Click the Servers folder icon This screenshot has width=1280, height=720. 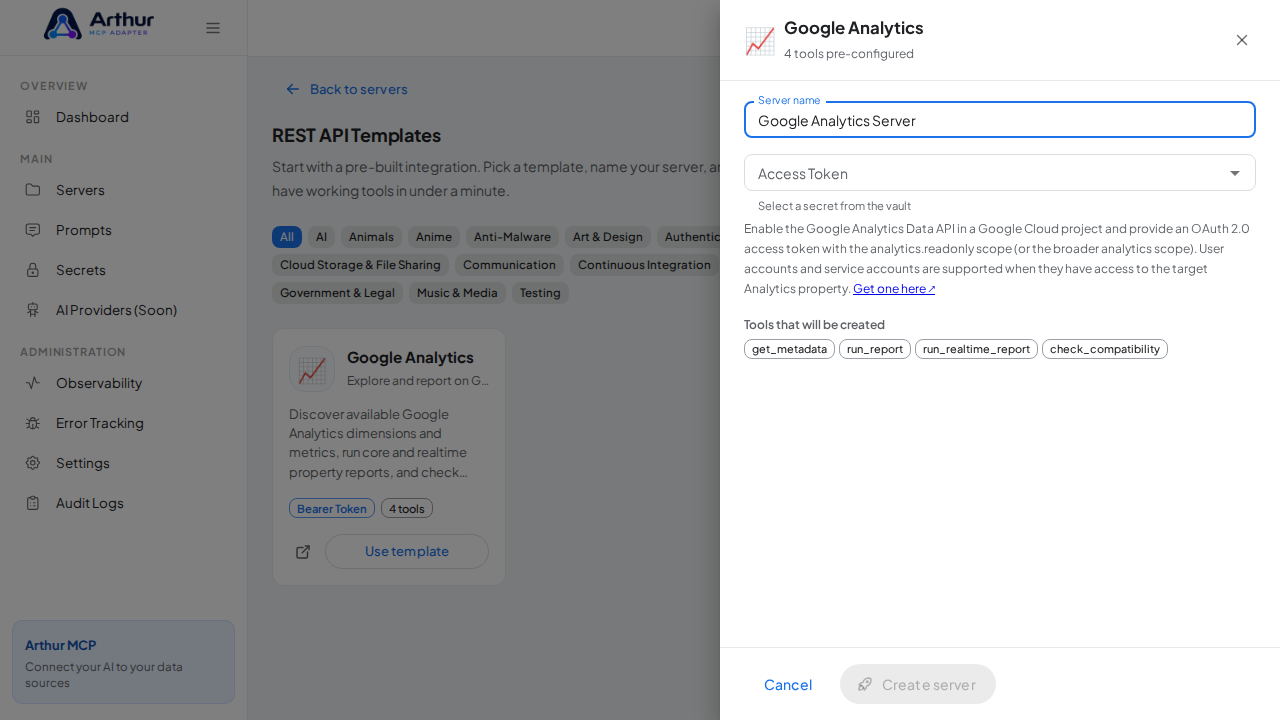point(33,190)
